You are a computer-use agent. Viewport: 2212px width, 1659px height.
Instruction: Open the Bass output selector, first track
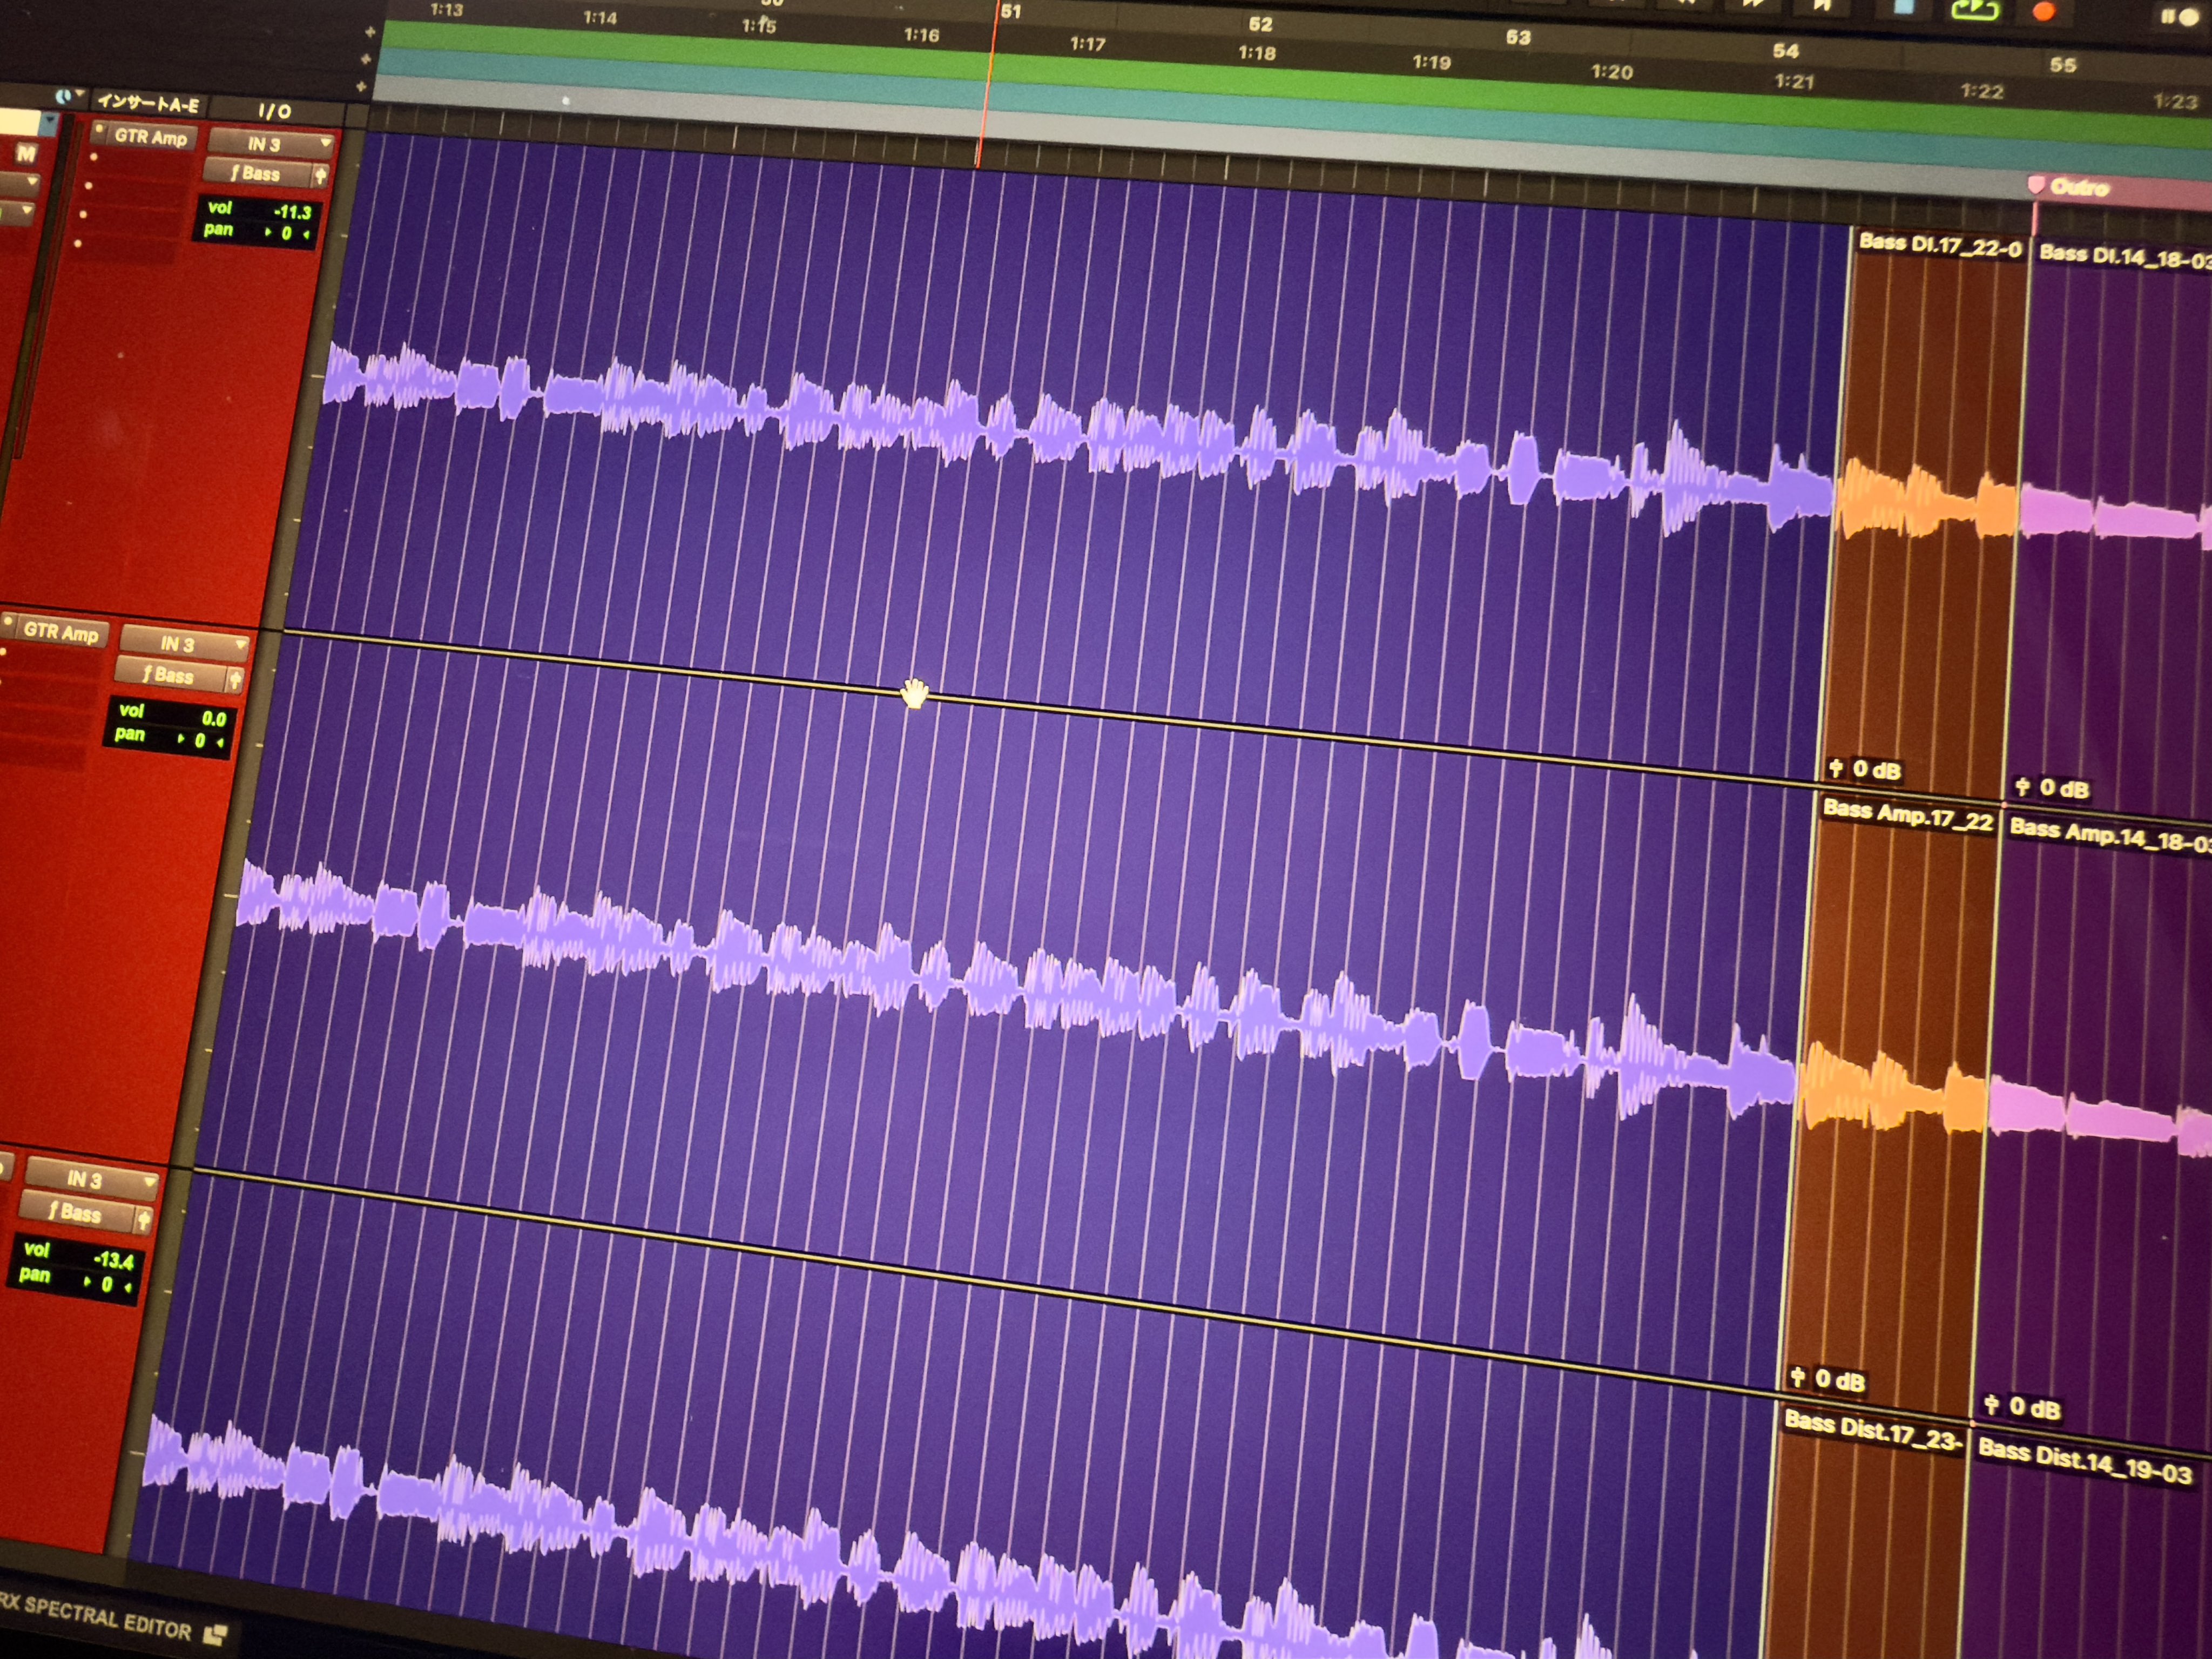(257, 173)
